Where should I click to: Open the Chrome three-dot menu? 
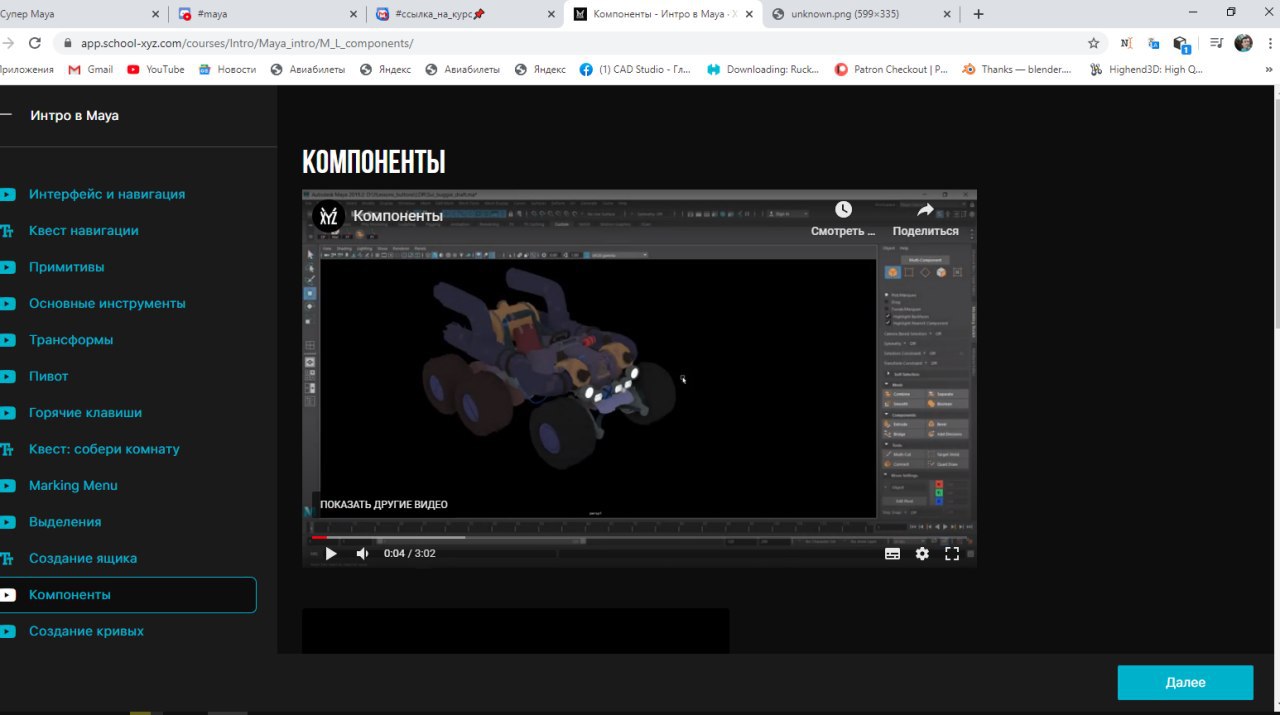[x=1270, y=43]
